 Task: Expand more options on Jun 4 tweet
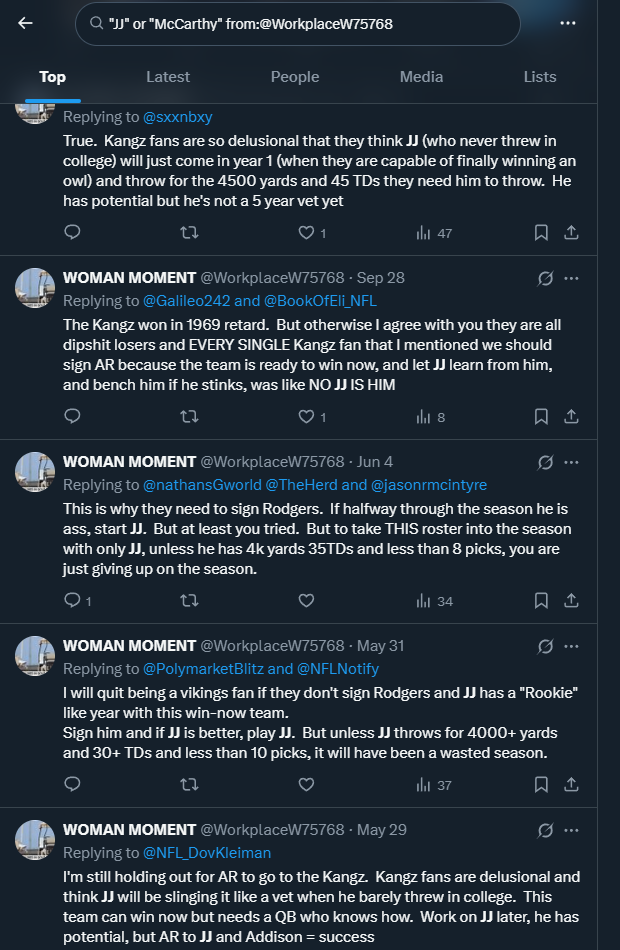[x=572, y=462]
